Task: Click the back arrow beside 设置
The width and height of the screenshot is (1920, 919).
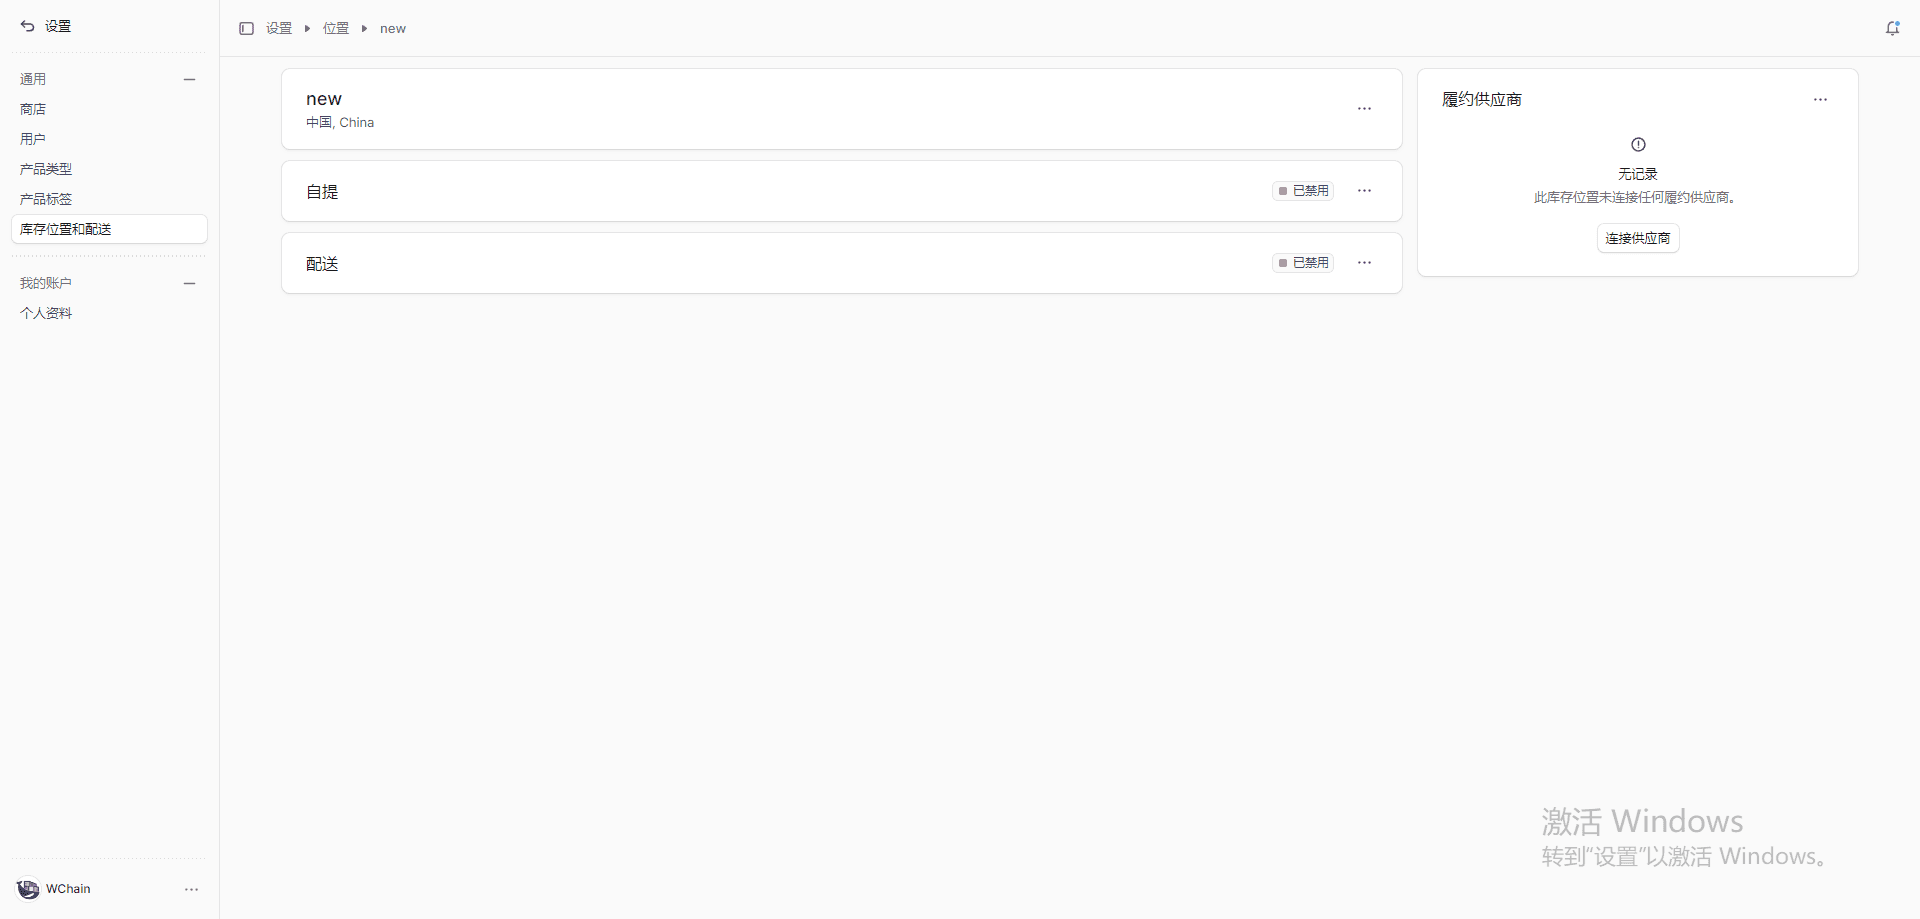Action: point(28,26)
